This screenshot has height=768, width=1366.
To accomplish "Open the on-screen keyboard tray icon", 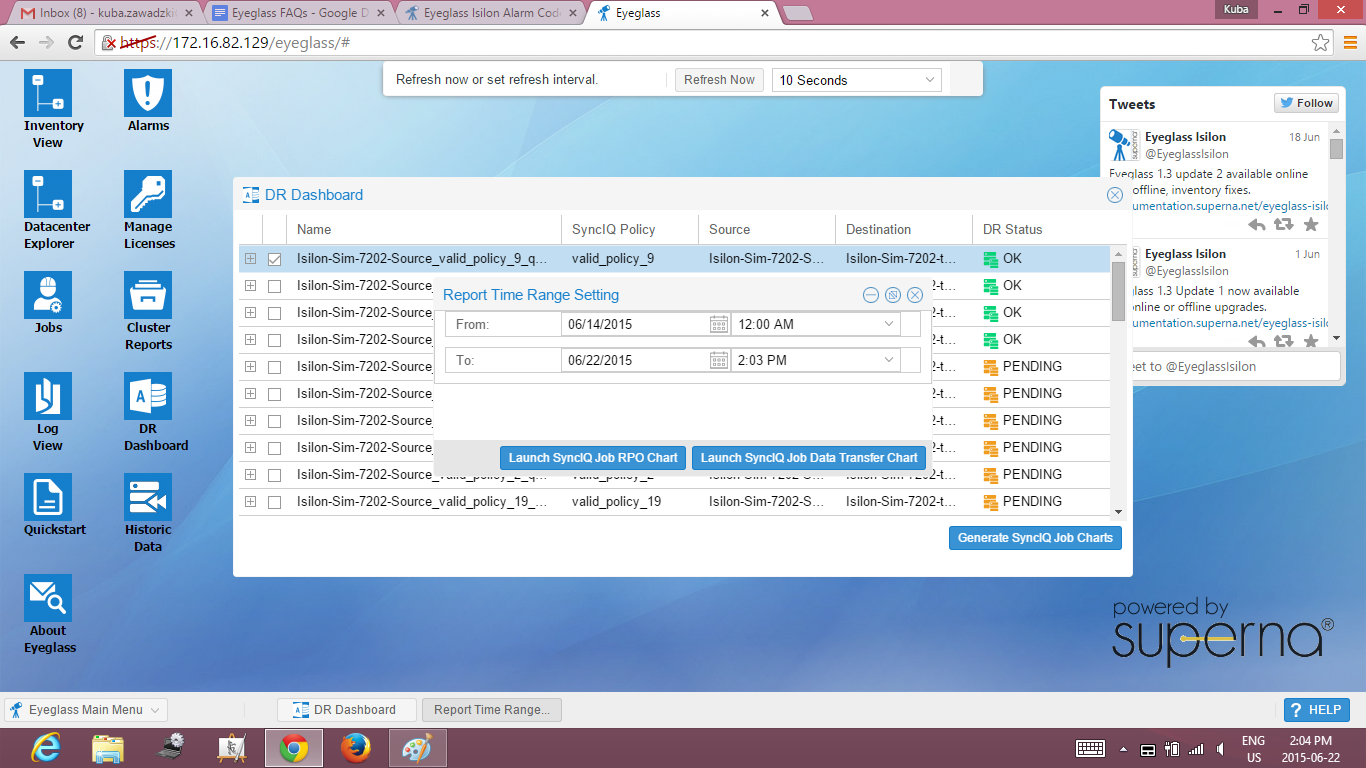I will (x=1090, y=749).
